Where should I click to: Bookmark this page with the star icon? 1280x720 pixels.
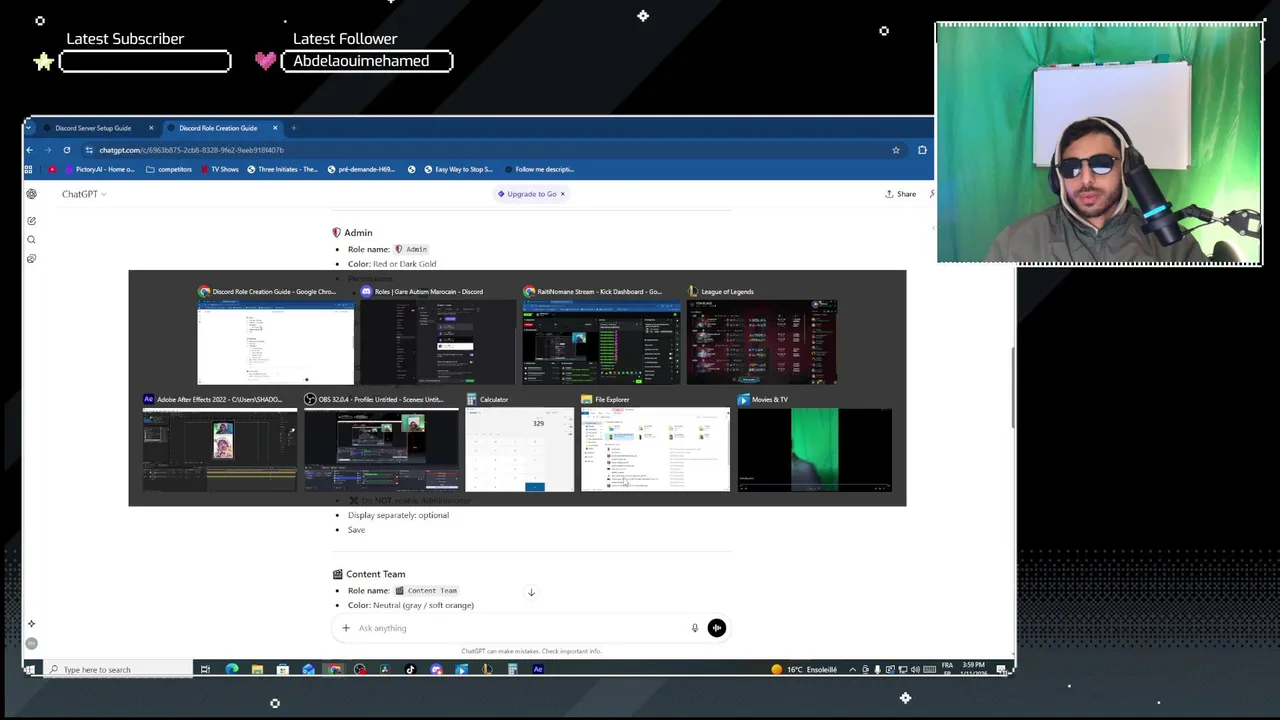[x=896, y=150]
